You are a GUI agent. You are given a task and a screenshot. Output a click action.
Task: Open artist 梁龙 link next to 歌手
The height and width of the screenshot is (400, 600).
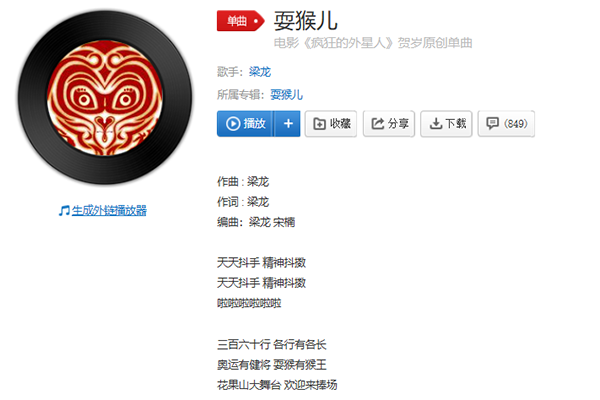(260, 72)
